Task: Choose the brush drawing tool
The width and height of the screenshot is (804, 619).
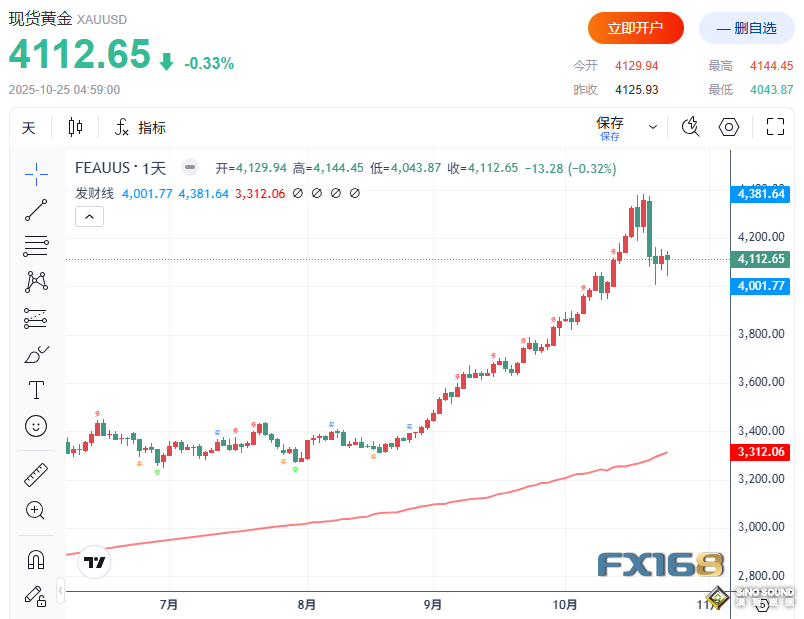Action: coord(36,354)
